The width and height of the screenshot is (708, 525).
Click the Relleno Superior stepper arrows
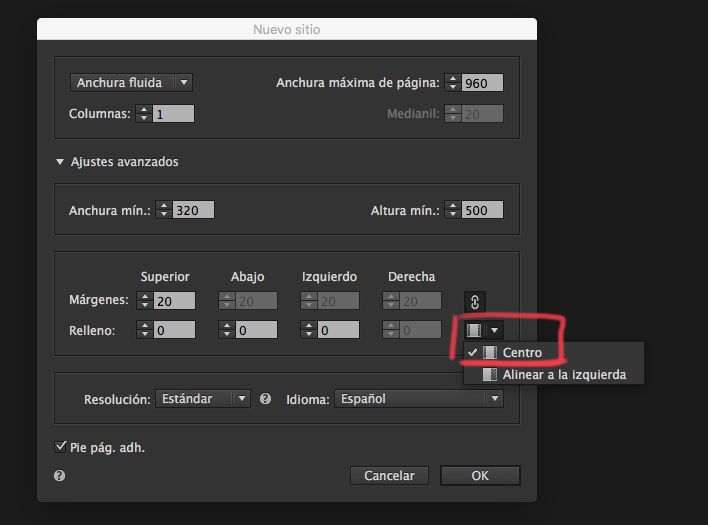click(145, 330)
